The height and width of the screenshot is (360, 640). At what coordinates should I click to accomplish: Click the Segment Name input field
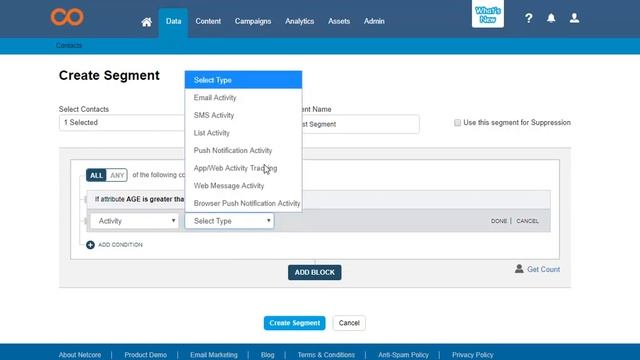pyautogui.click(x=360, y=124)
